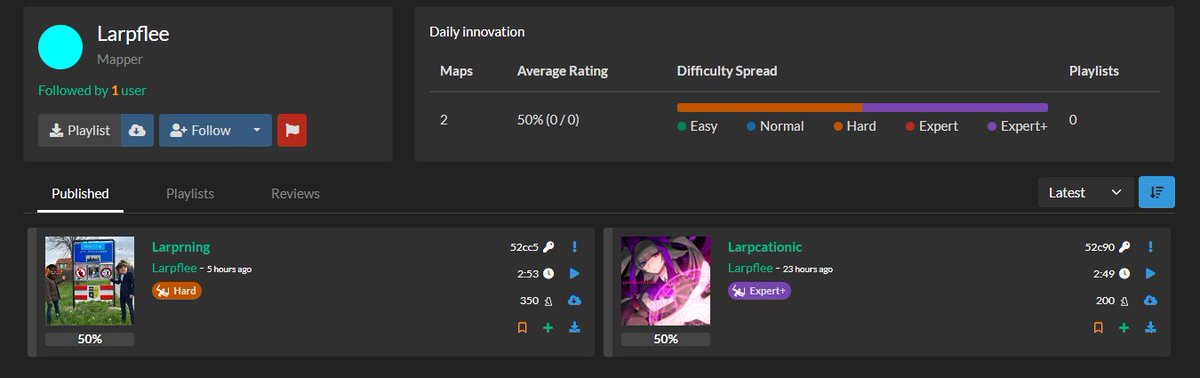Toggle the sort order button

tap(1157, 192)
